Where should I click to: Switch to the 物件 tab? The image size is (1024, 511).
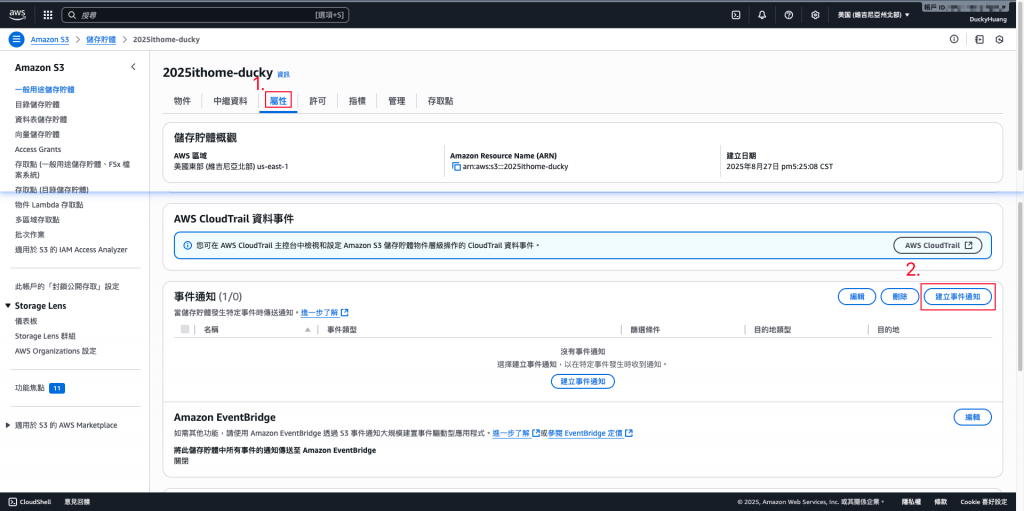click(182, 101)
